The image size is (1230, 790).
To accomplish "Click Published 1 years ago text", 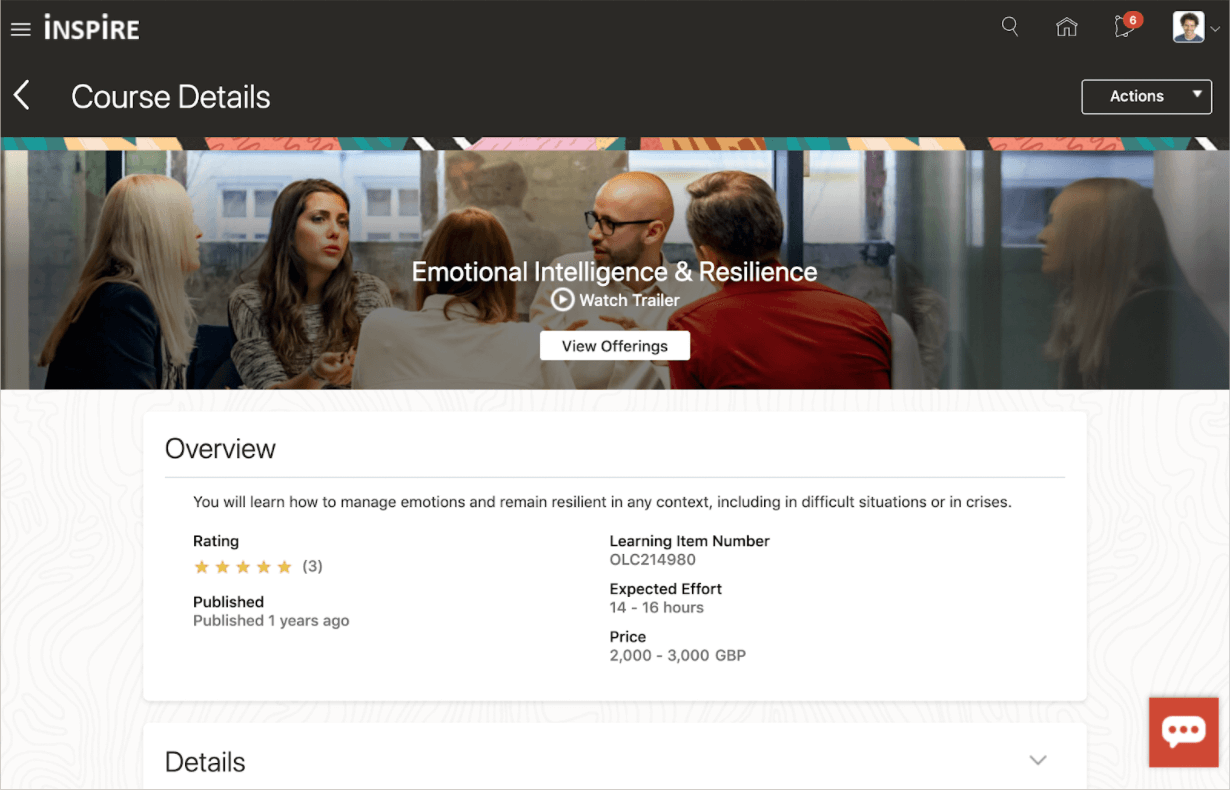I will [x=271, y=621].
